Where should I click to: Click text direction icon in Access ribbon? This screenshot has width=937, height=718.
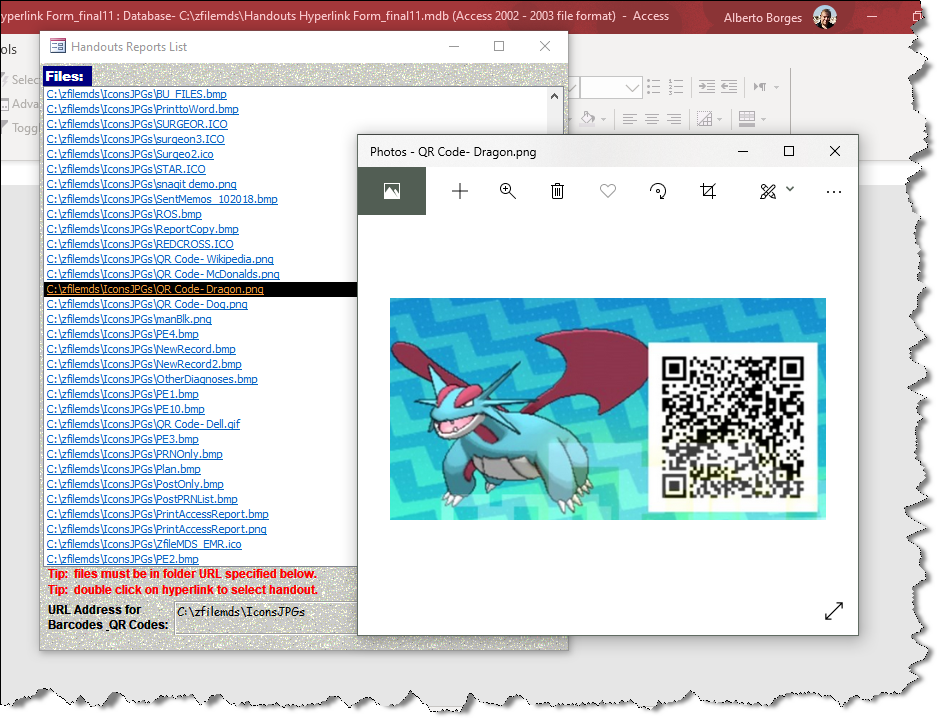coord(760,87)
